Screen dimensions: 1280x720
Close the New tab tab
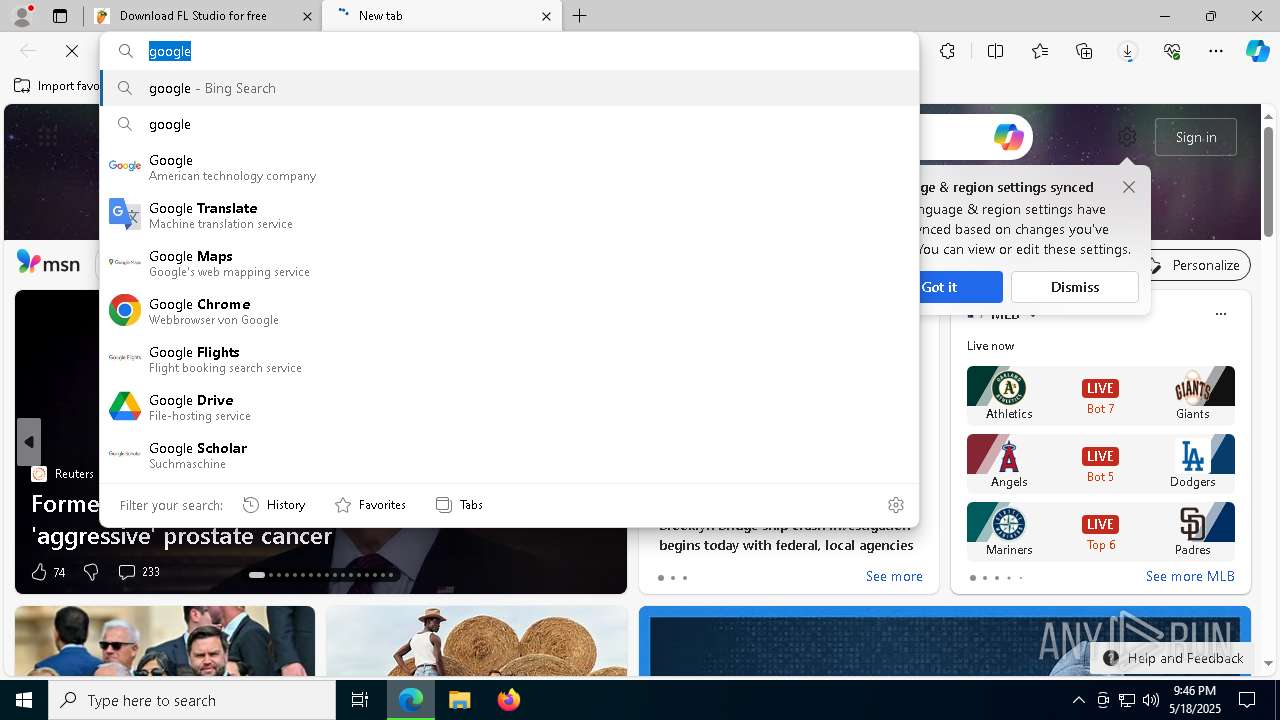(546, 16)
